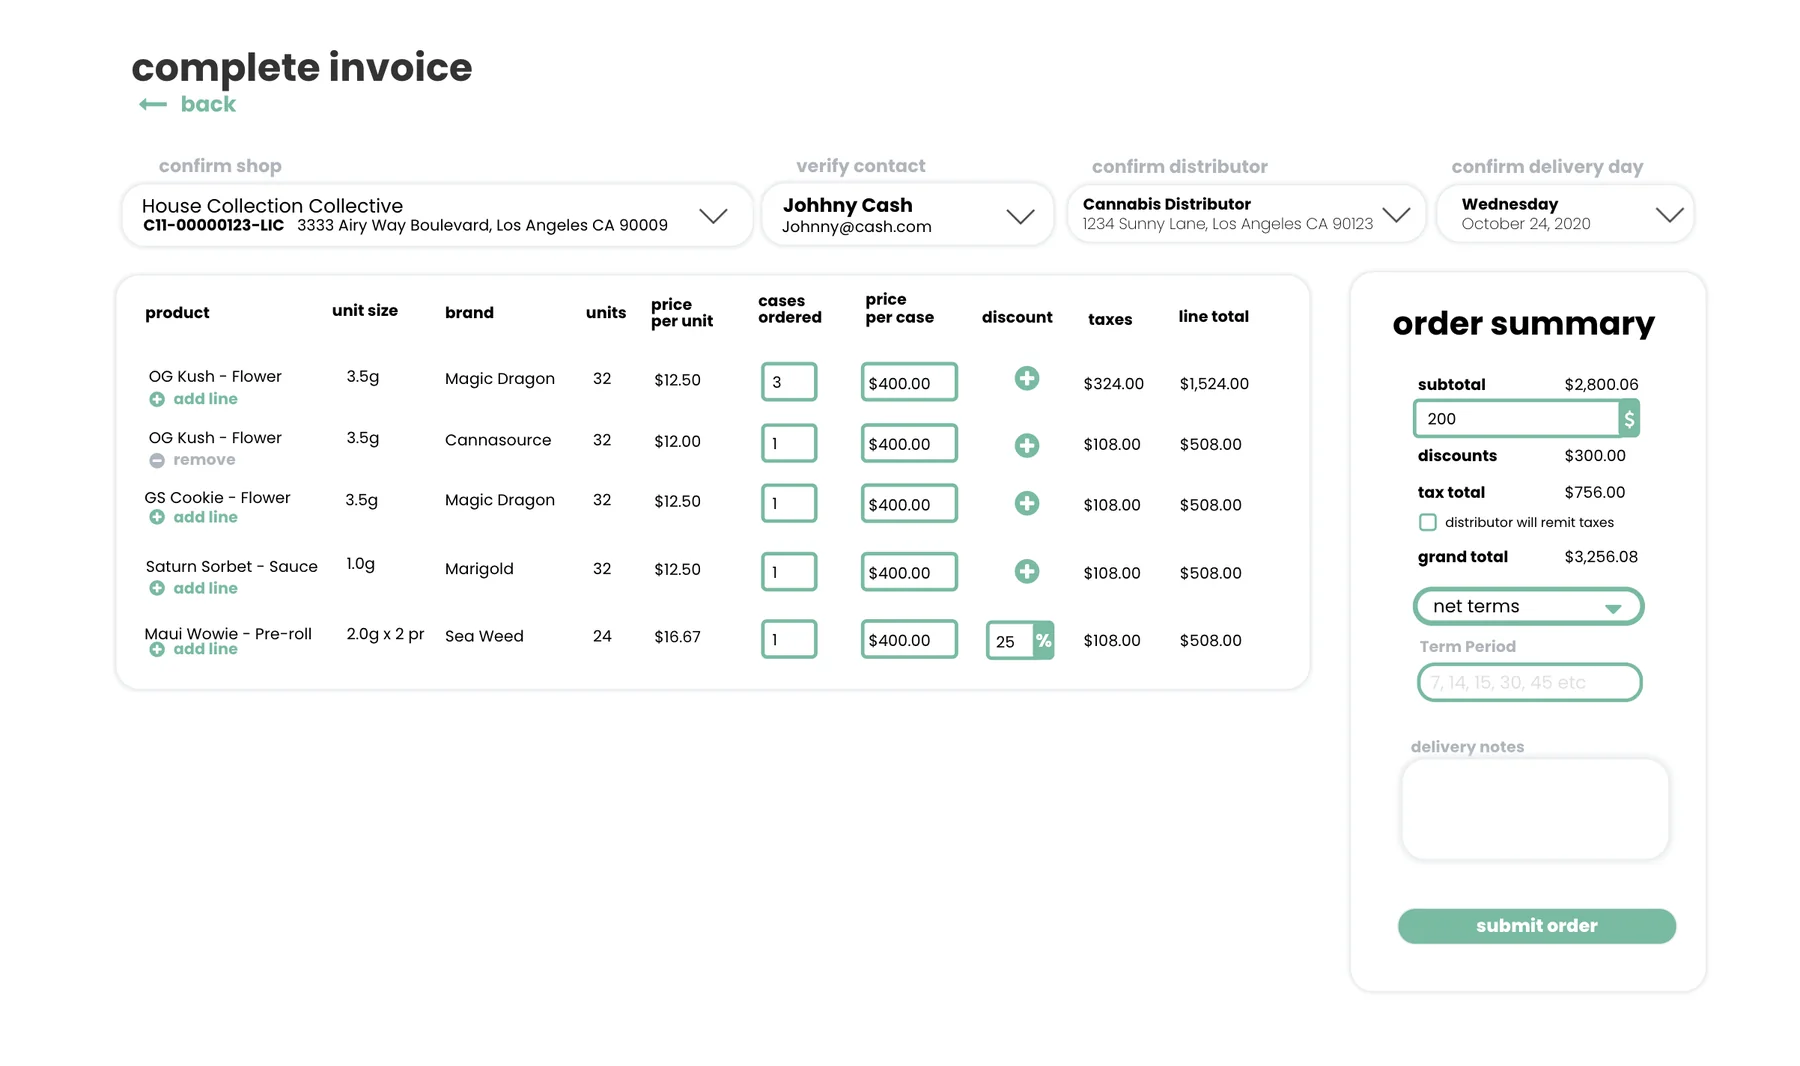Viewport: 1800px width, 1066px height.
Task: Go back using the back link
Action: click(x=208, y=104)
